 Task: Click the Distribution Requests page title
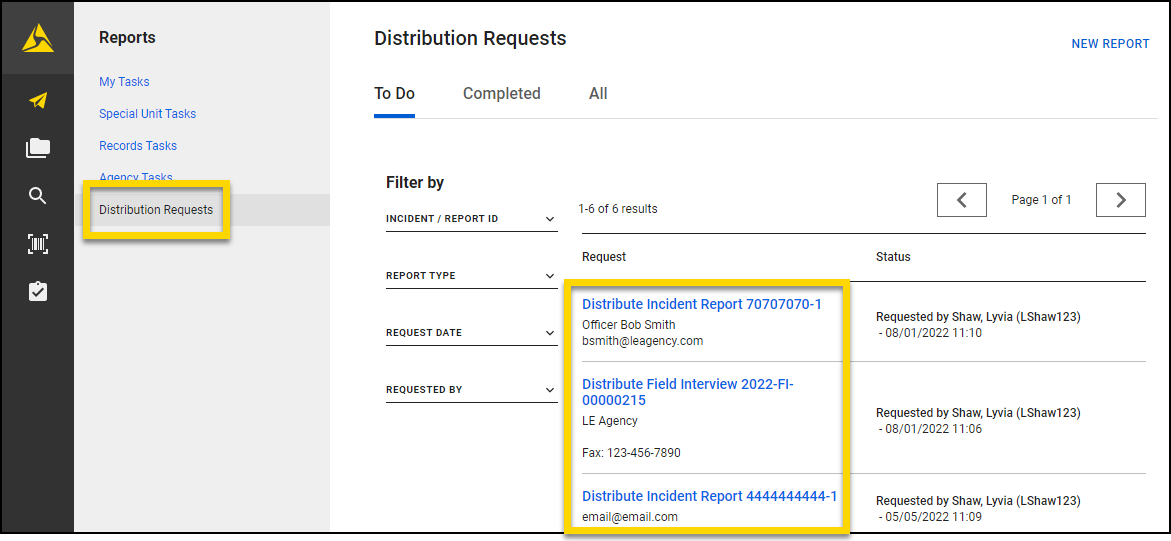point(470,38)
